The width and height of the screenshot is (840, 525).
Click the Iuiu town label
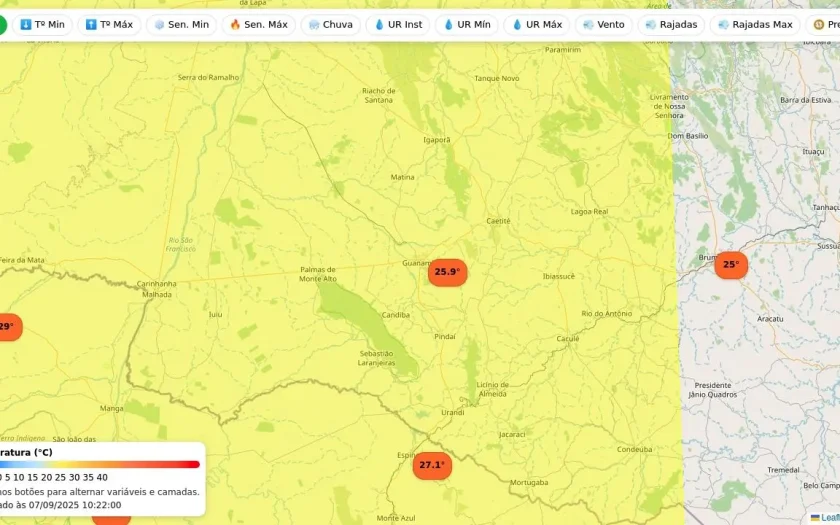point(215,314)
